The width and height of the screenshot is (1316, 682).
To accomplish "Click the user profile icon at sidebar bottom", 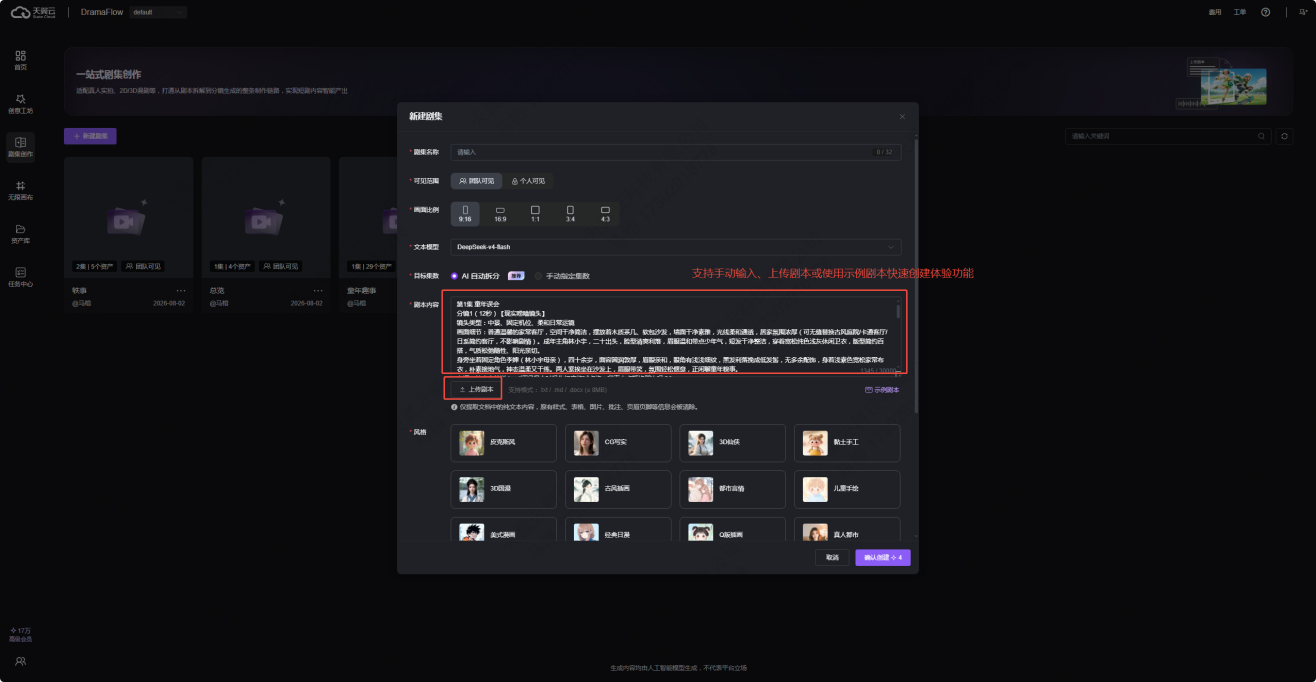I will coord(20,661).
